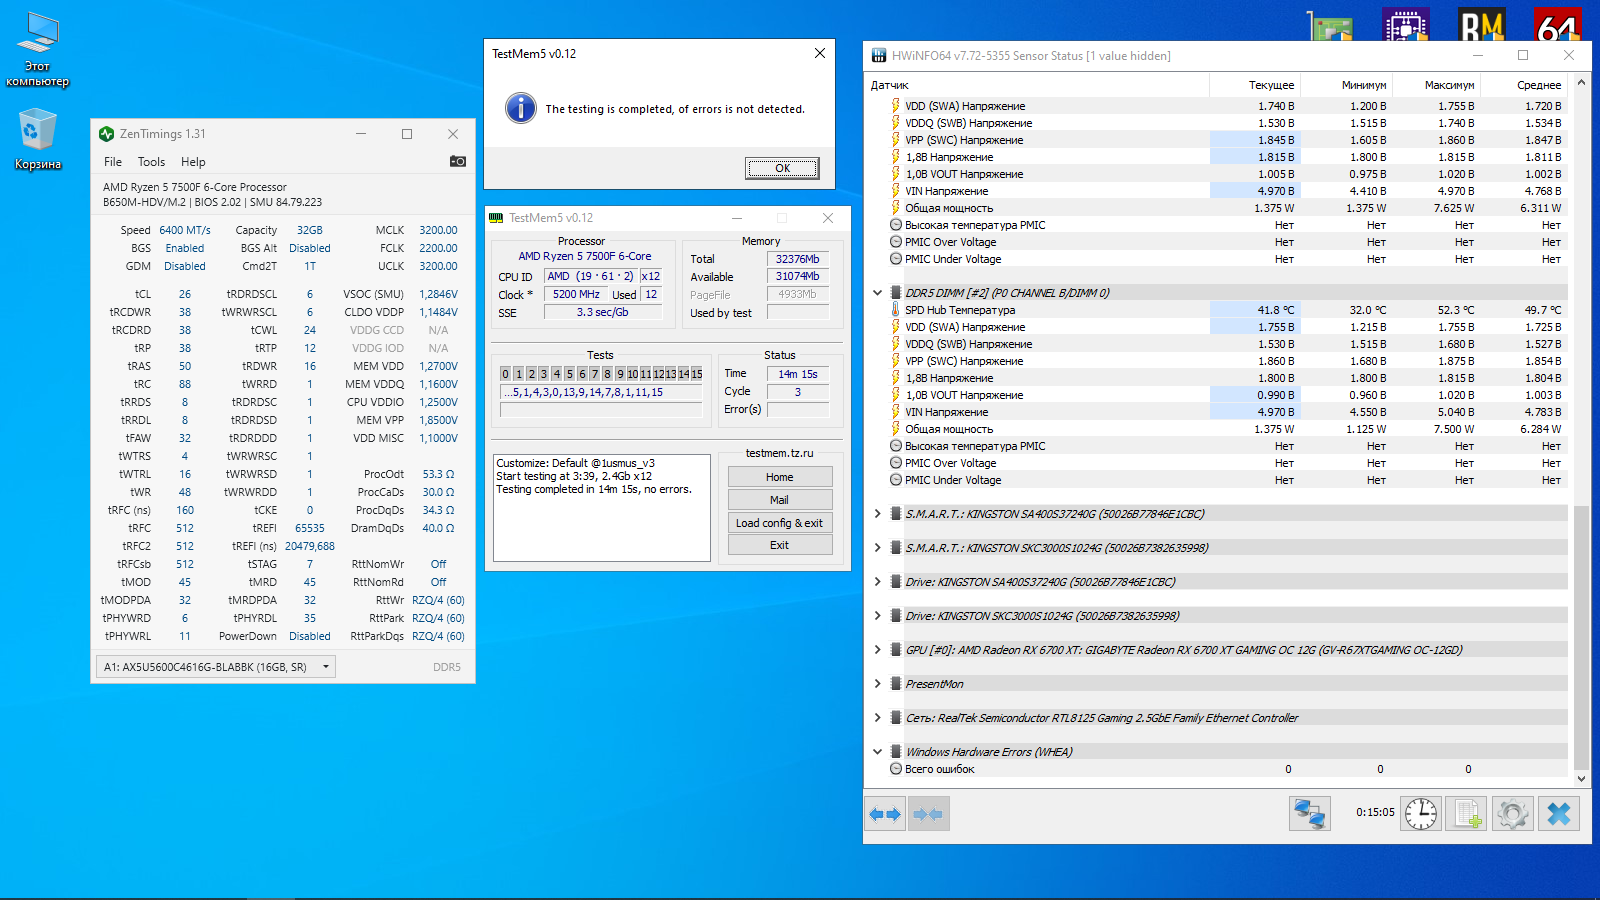The width and height of the screenshot is (1600, 900).
Task: Select the Этот компьютер desktop icon
Action: 38,50
